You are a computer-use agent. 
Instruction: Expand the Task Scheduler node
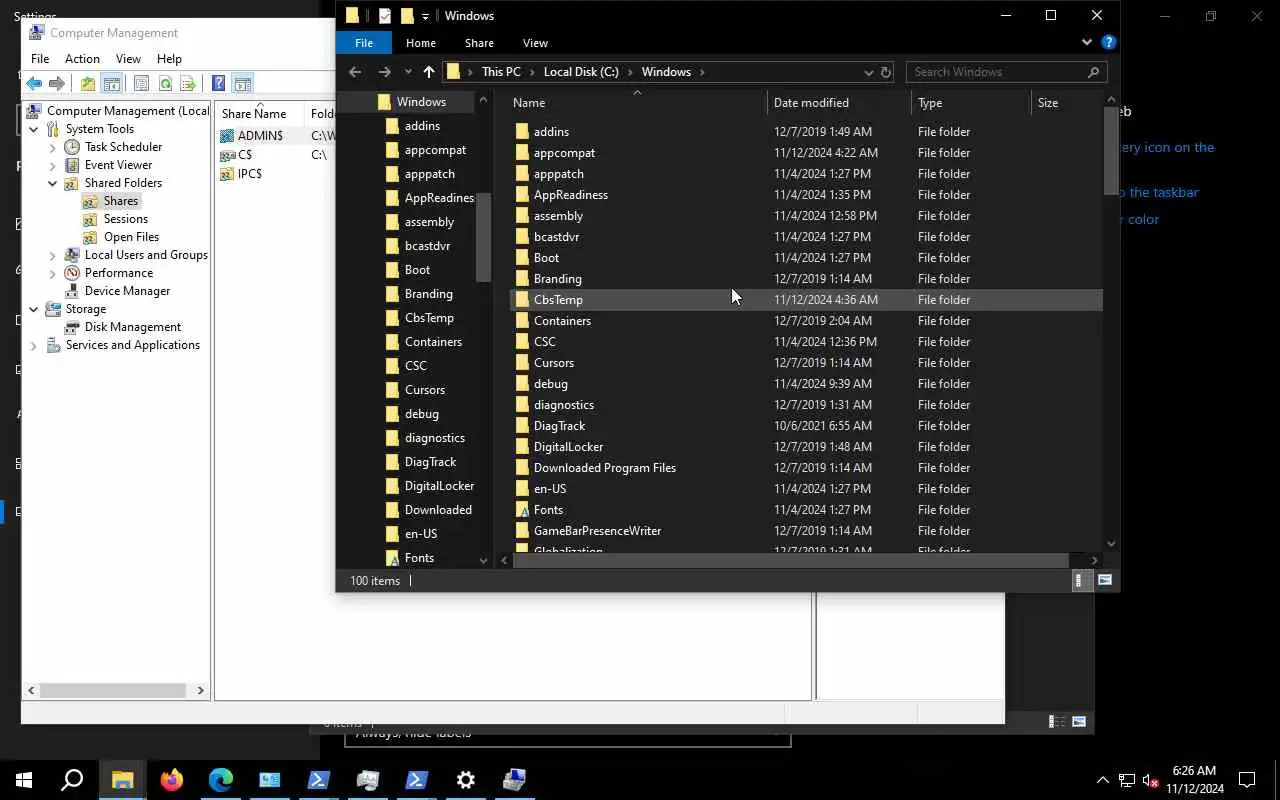click(x=53, y=147)
